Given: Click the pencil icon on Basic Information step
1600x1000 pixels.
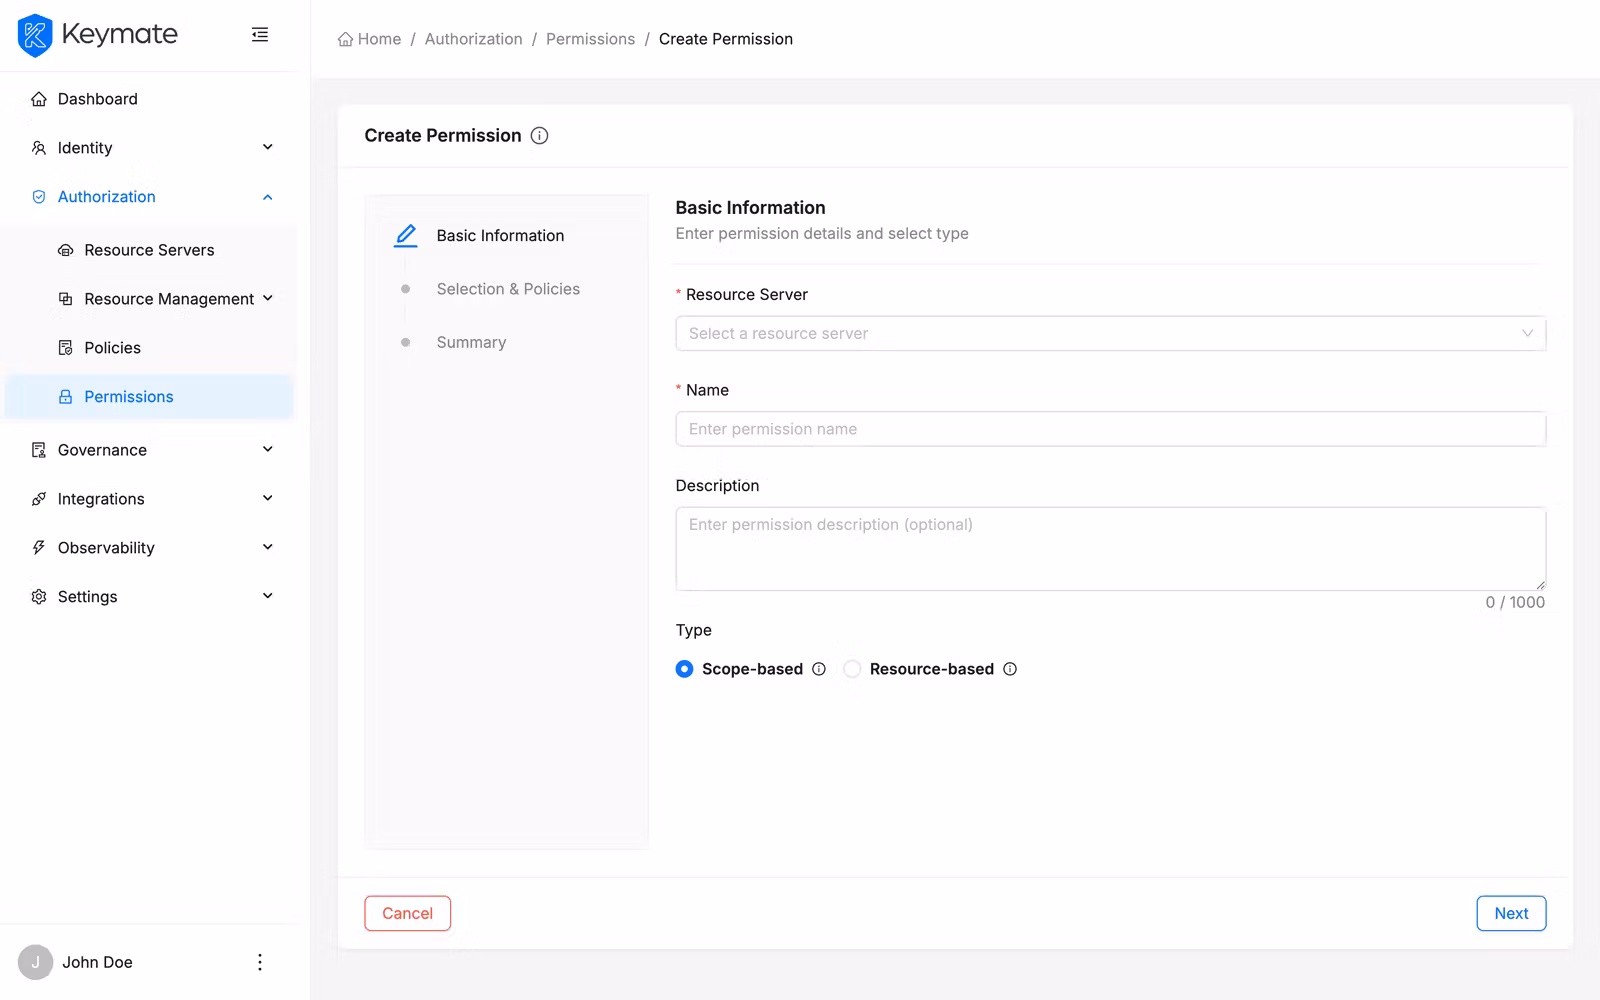Looking at the screenshot, I should [x=405, y=235].
